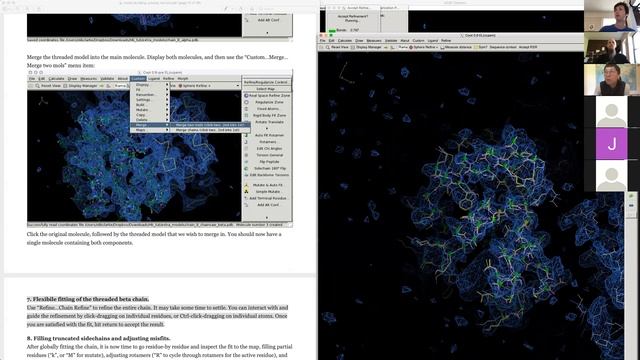The width and height of the screenshot is (640, 360).
Task: Select third participant video tile from top
Action: point(612,80)
